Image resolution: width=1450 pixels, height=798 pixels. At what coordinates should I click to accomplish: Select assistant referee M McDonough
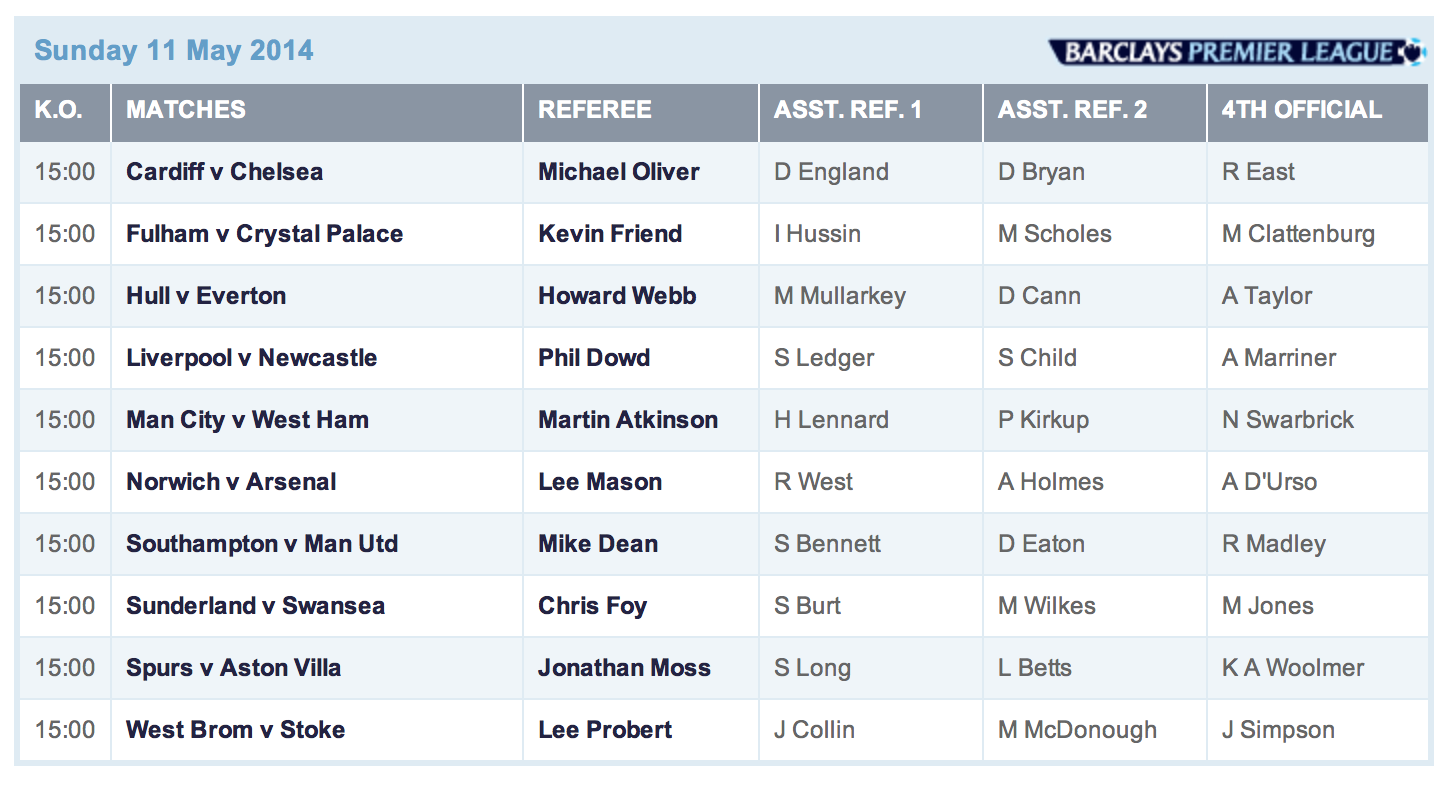click(1077, 730)
